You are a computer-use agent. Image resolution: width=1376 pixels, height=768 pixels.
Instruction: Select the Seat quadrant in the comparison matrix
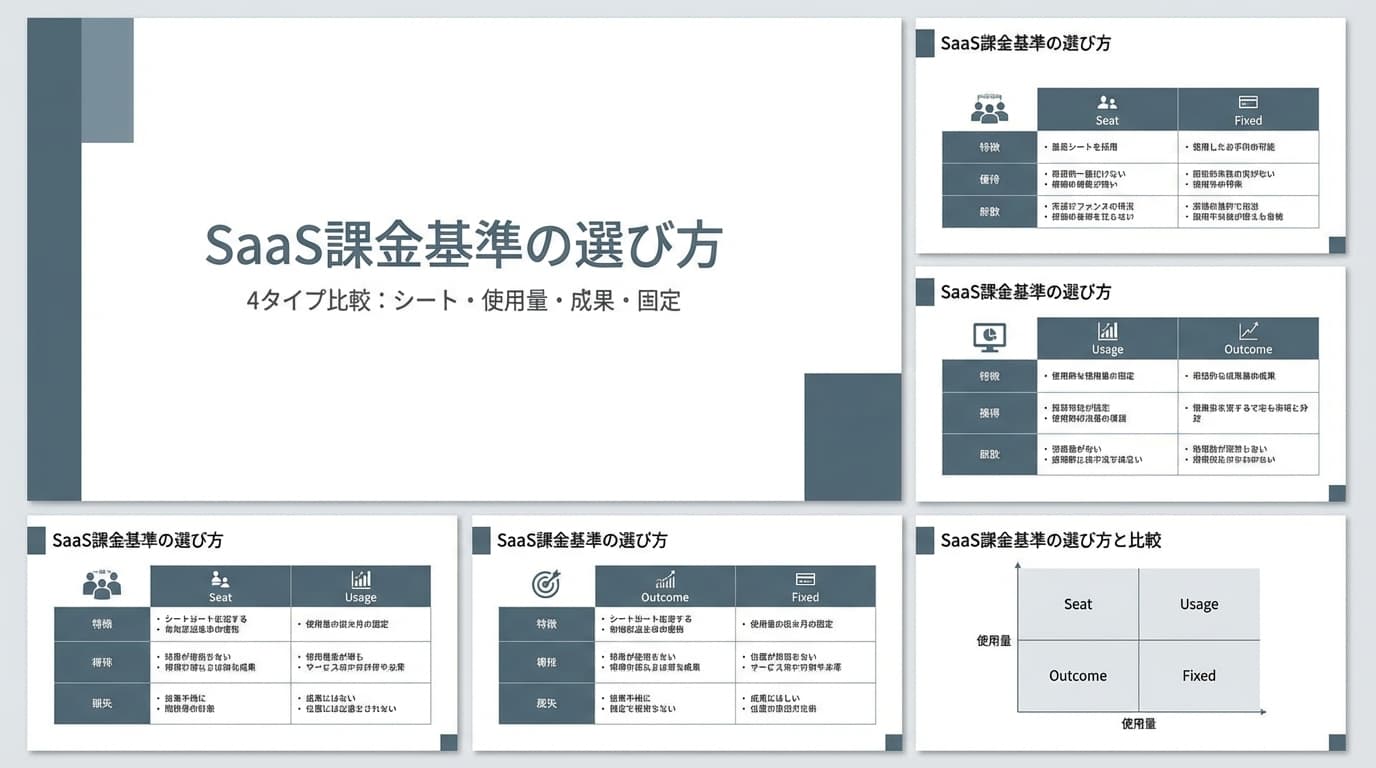tap(1078, 604)
